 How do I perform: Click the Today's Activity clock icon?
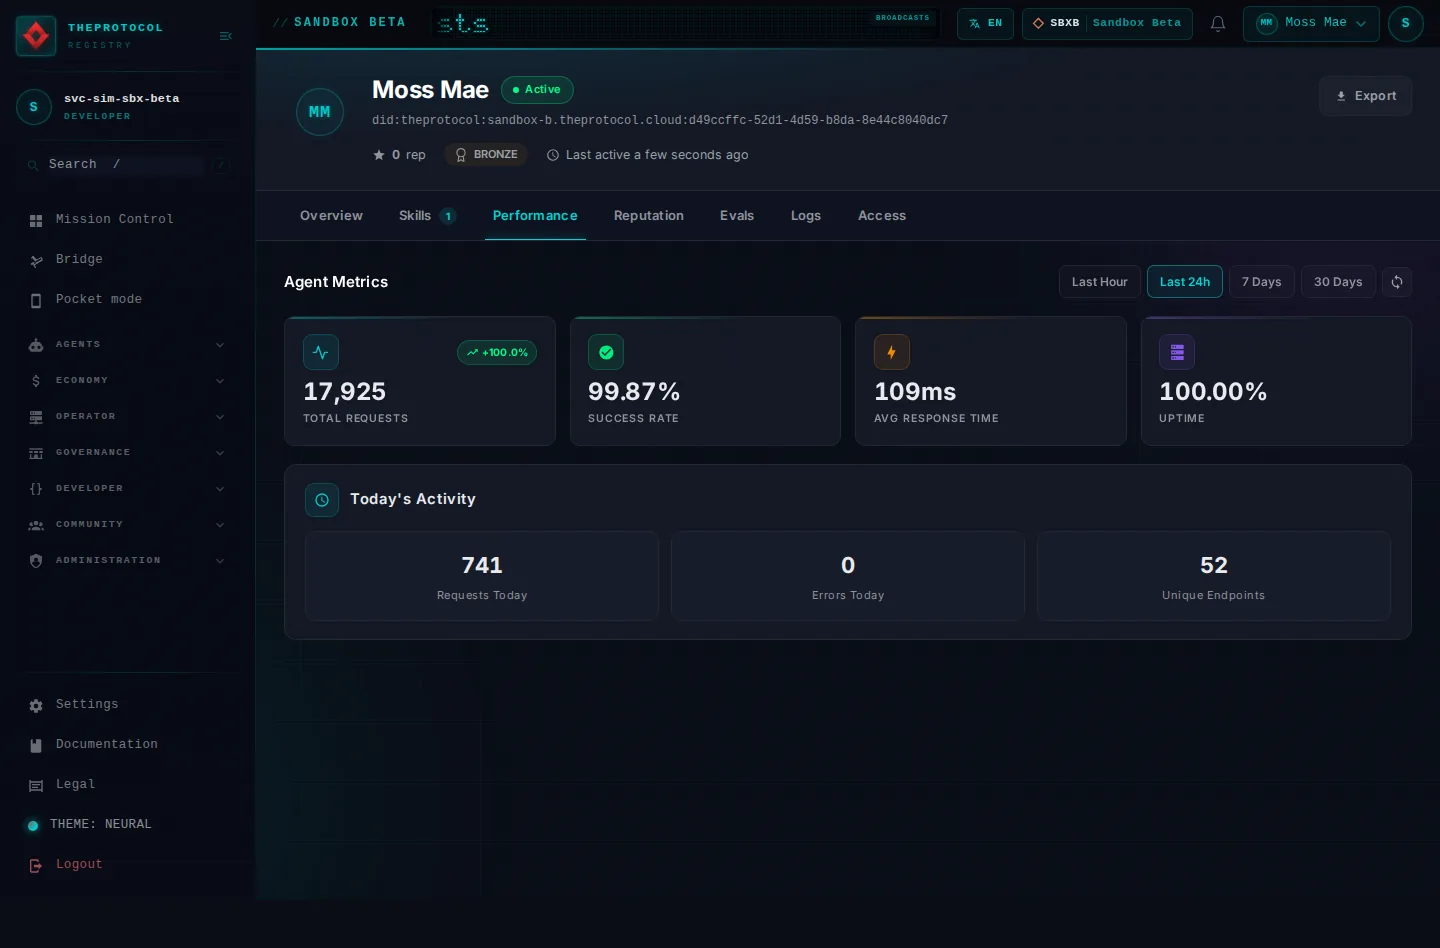click(x=322, y=500)
